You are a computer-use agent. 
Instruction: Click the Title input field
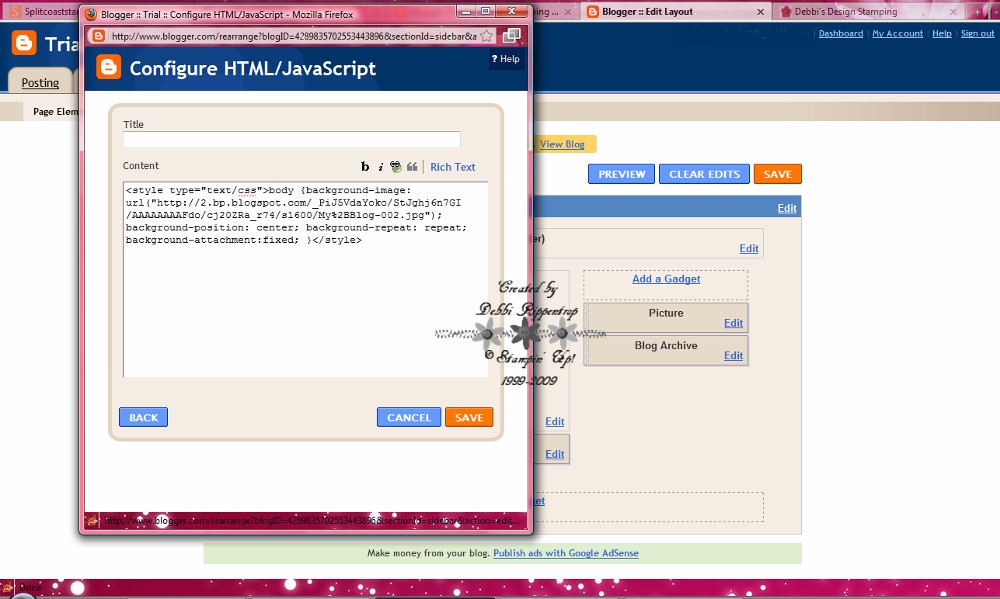coord(291,140)
